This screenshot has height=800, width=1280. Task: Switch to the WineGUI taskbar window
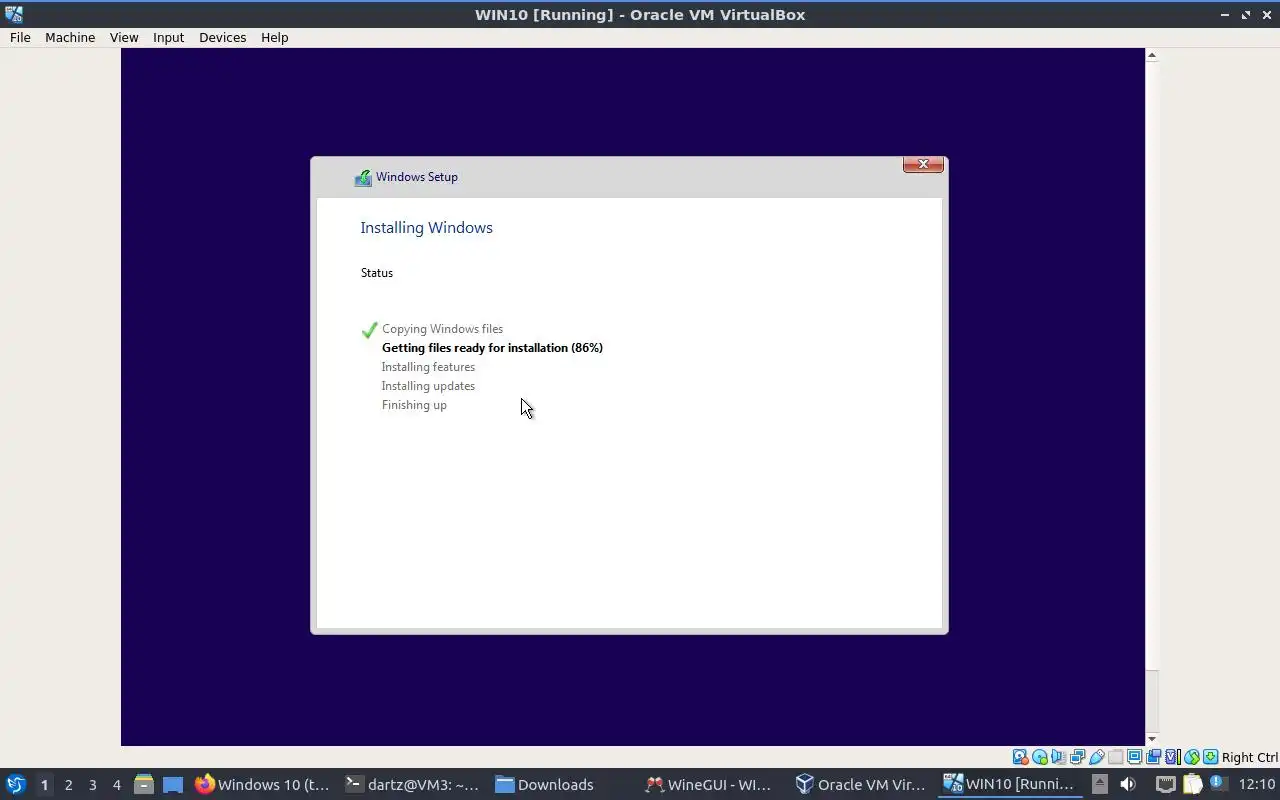pyautogui.click(x=710, y=785)
